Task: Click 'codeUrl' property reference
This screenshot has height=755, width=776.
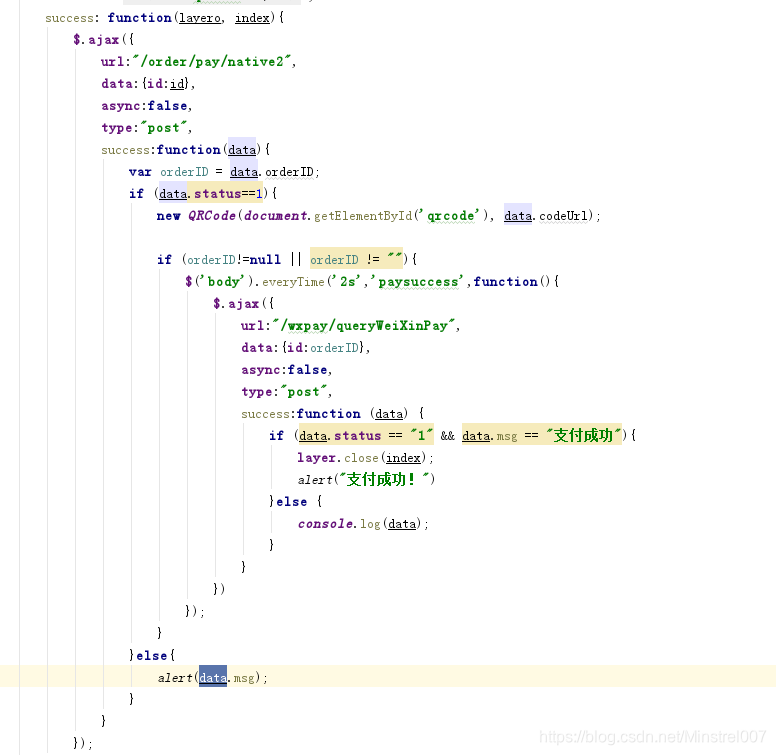Action: pos(563,216)
